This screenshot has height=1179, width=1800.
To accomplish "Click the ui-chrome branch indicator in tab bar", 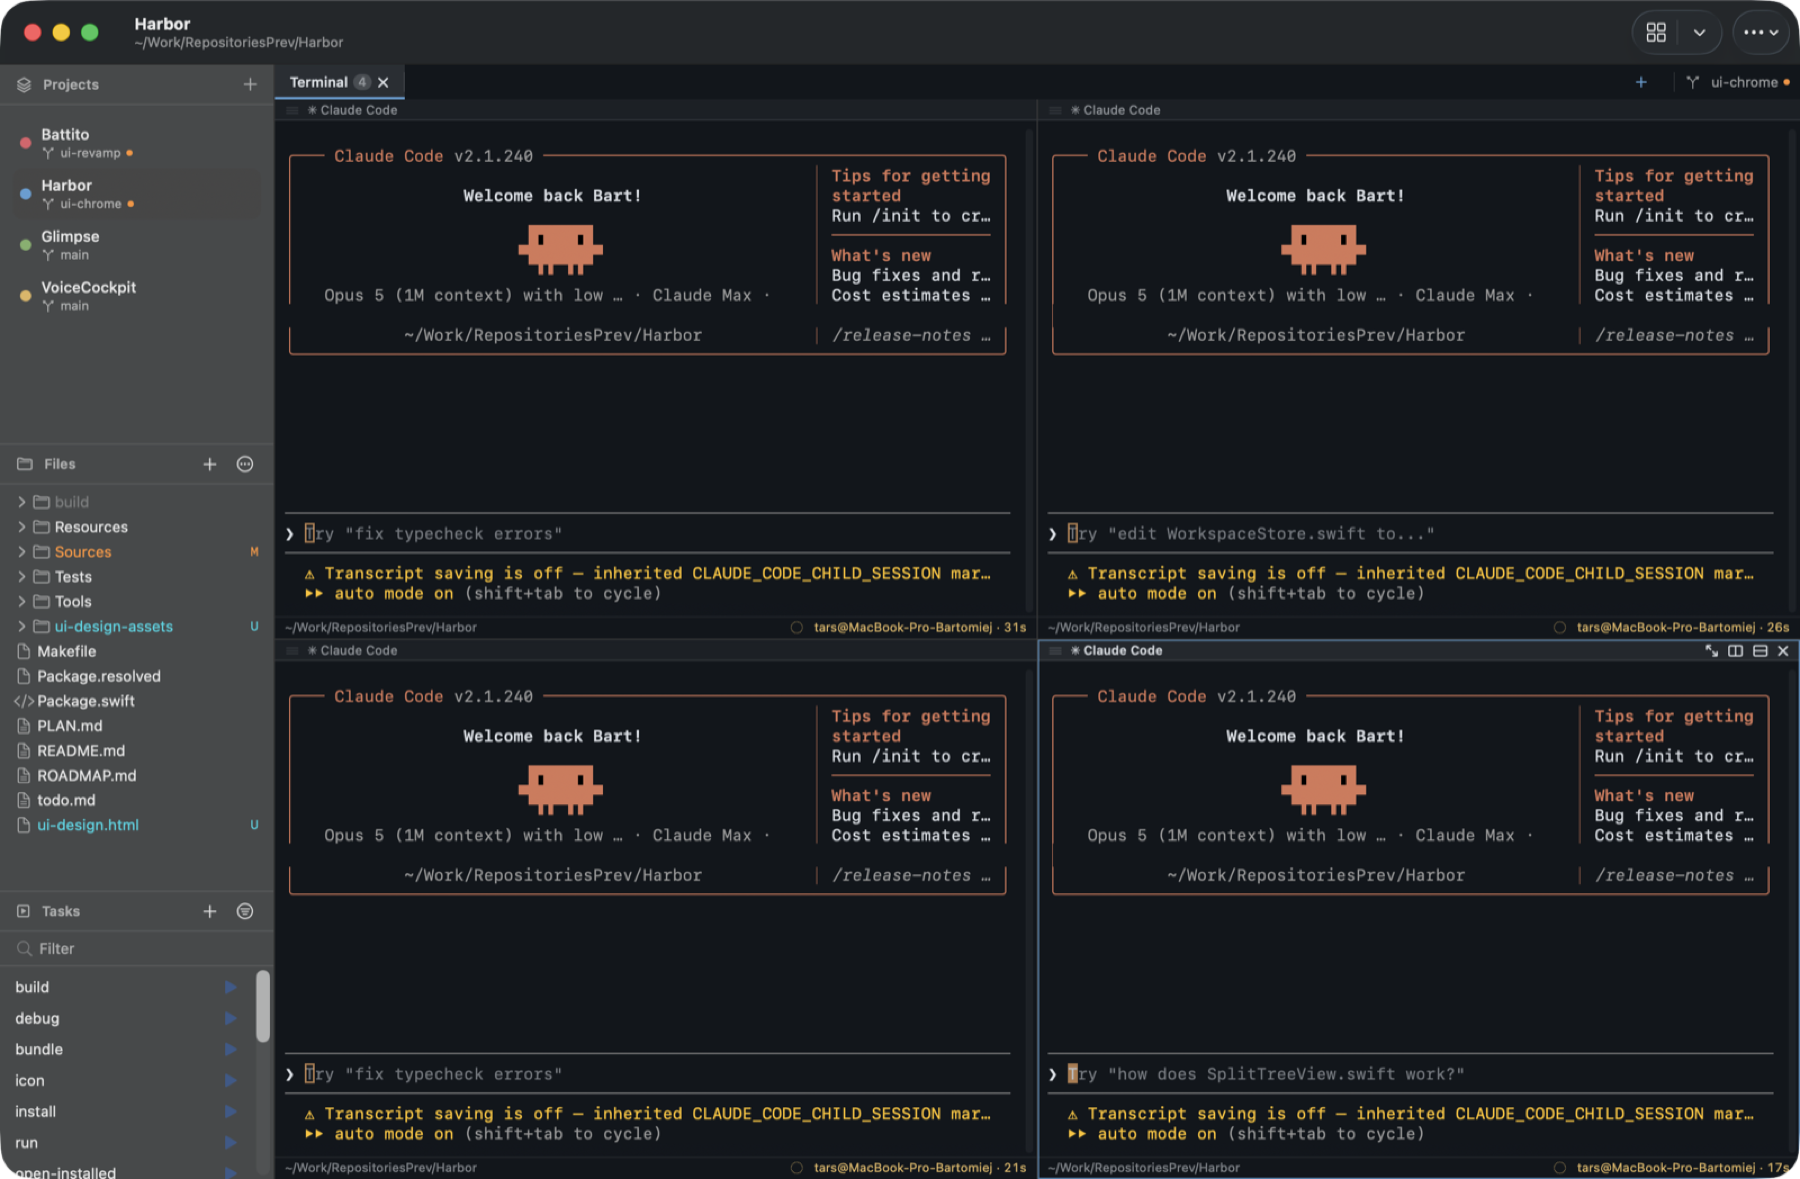I will [x=1737, y=82].
